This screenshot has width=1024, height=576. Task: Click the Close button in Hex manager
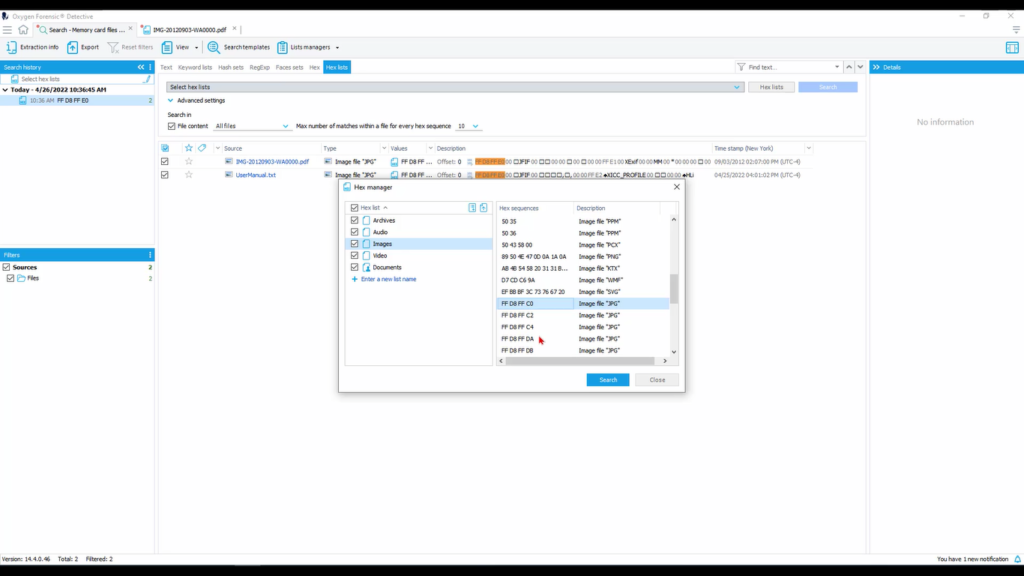point(657,379)
